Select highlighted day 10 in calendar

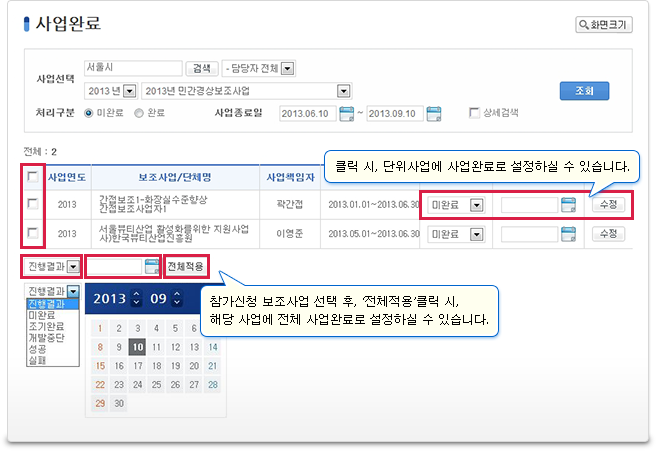(138, 347)
